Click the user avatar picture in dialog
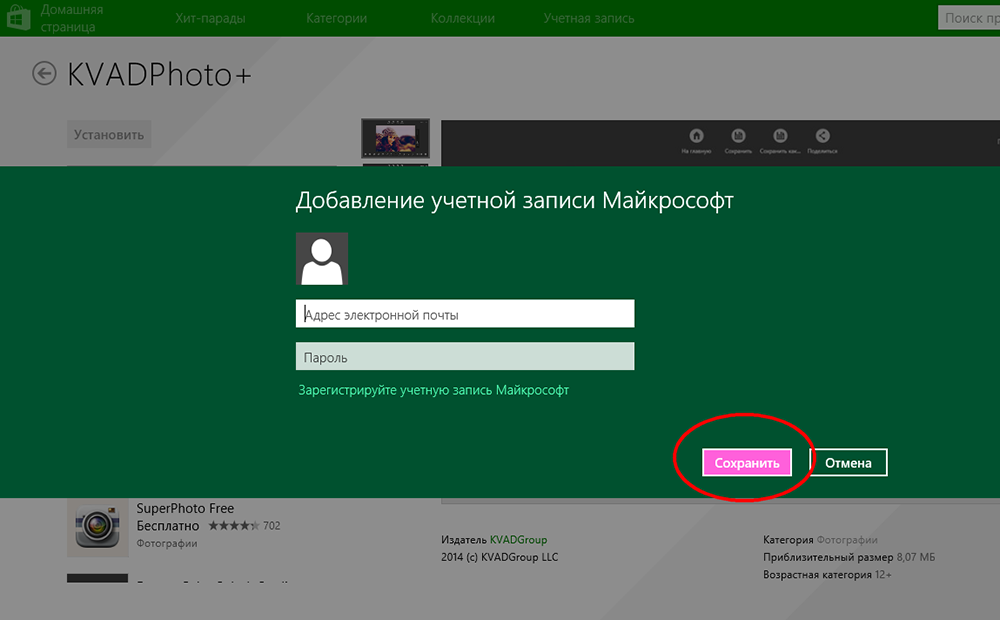The height and width of the screenshot is (620, 1000). (x=322, y=258)
